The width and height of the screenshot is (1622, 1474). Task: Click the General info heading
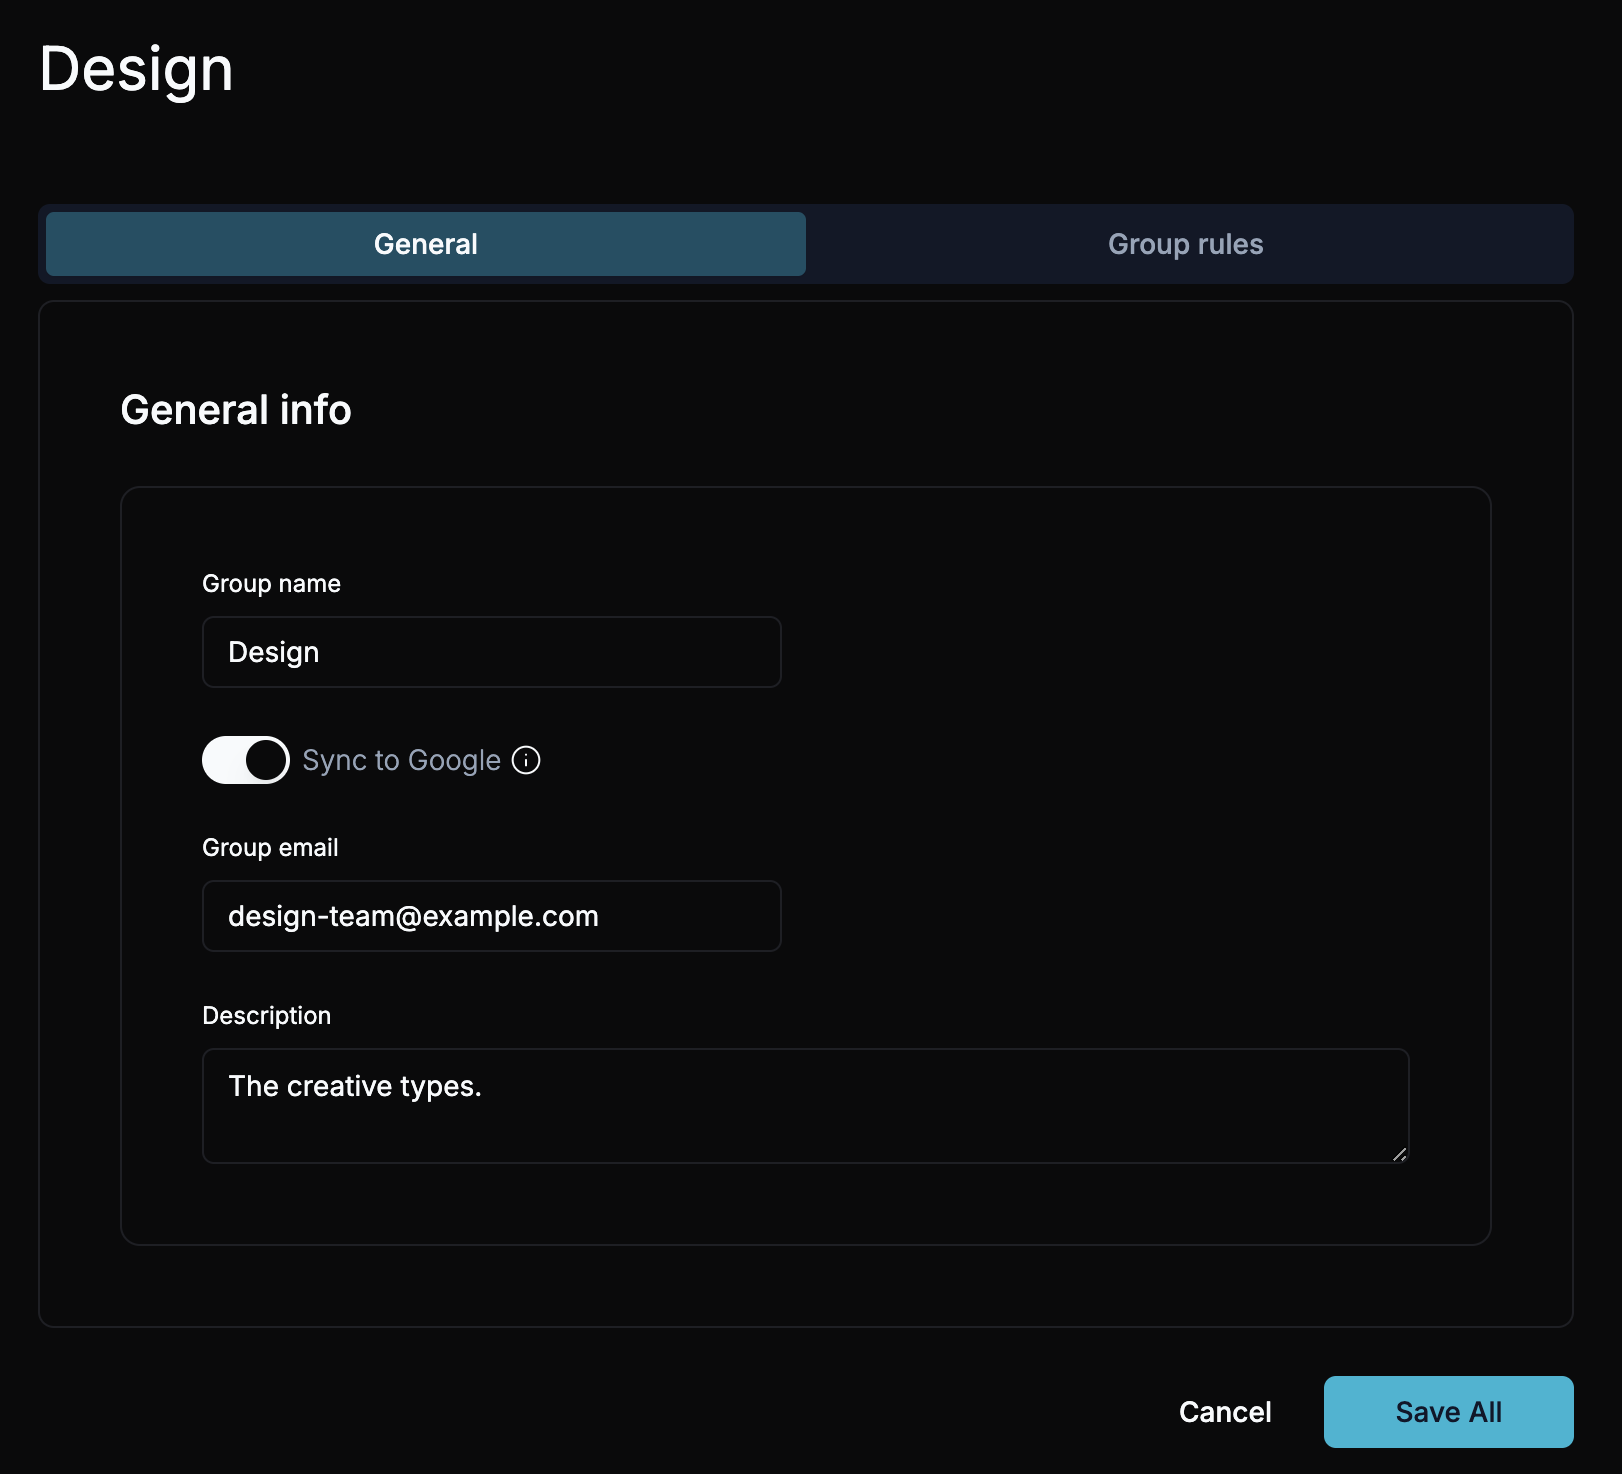tap(236, 410)
